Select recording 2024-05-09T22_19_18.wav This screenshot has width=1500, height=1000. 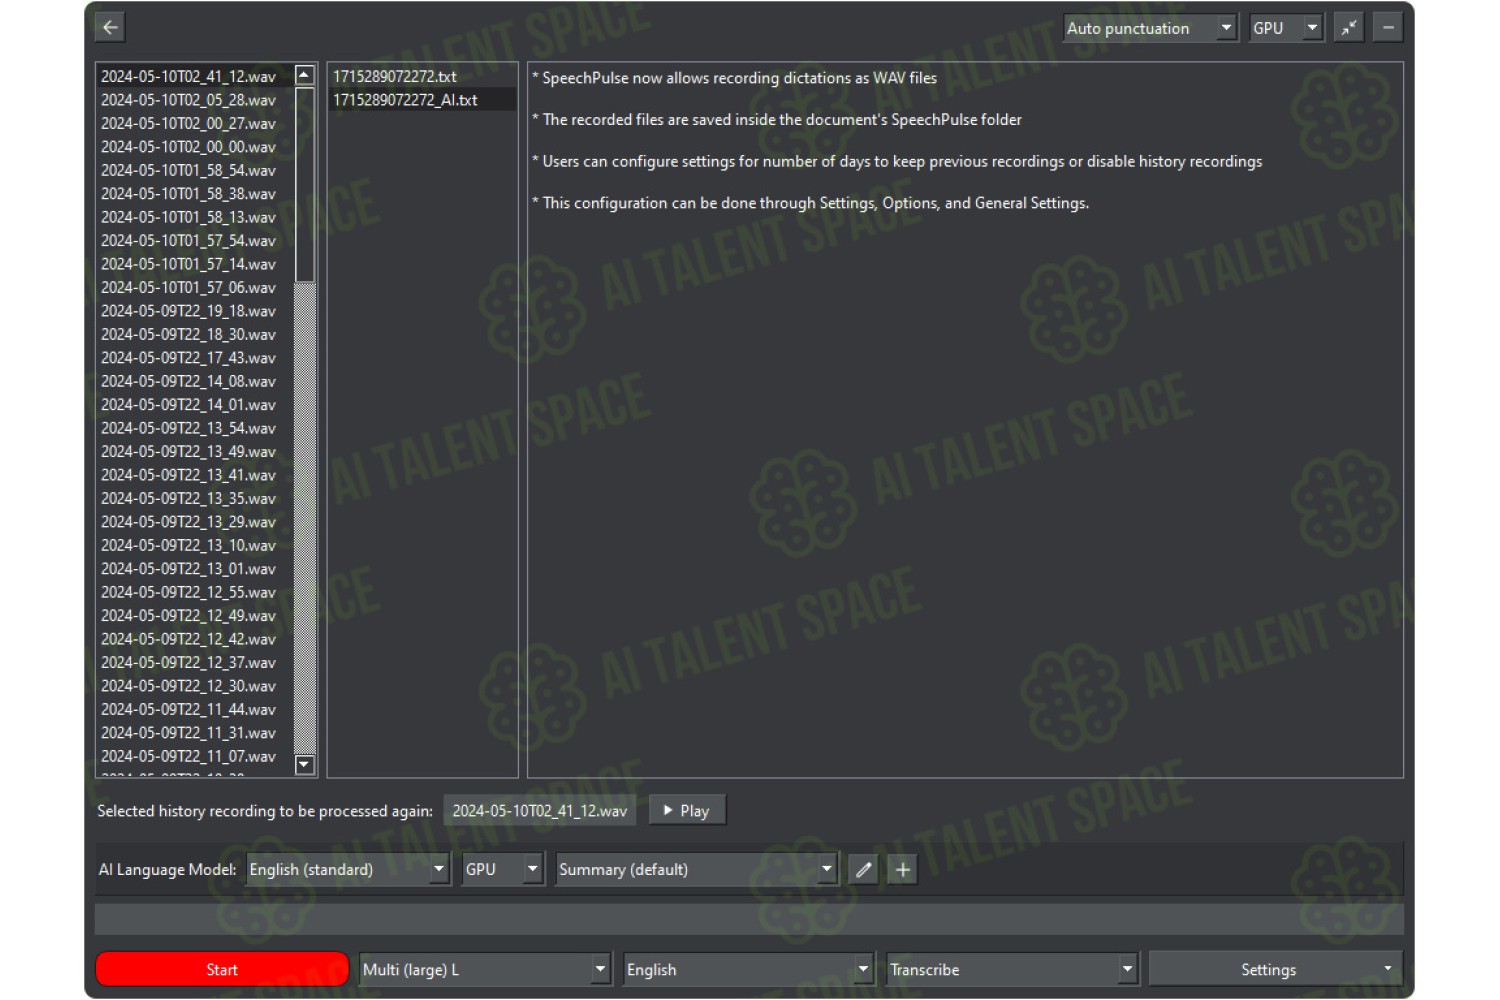pos(195,311)
